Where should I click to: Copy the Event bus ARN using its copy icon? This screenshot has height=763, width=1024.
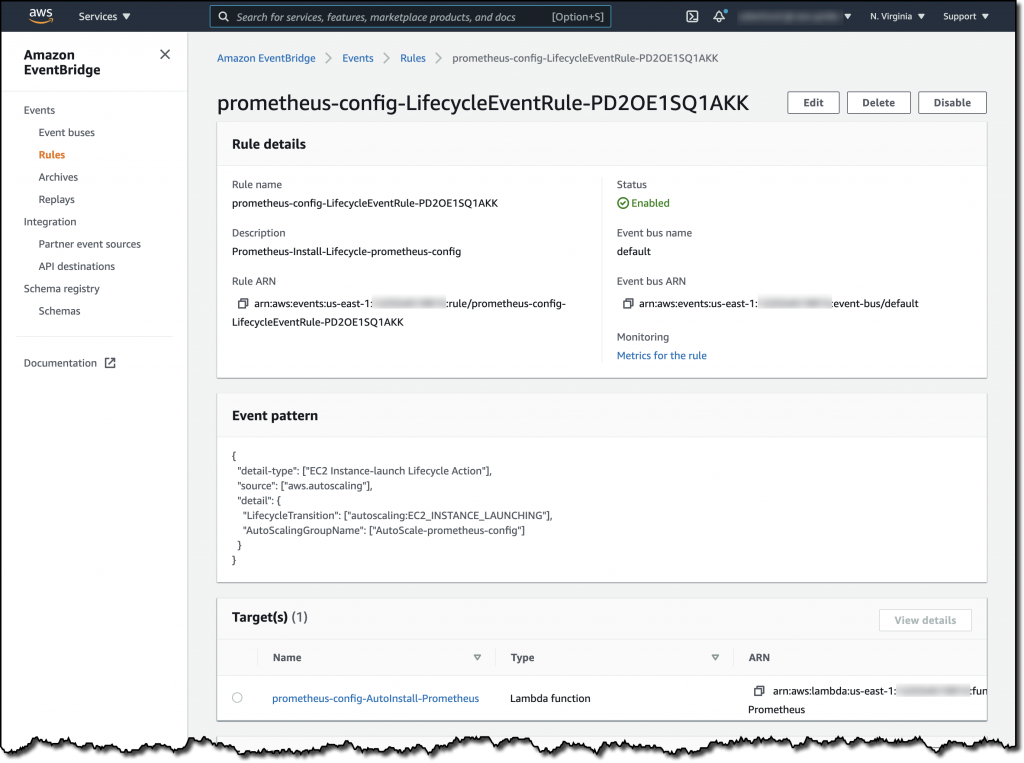(x=626, y=303)
